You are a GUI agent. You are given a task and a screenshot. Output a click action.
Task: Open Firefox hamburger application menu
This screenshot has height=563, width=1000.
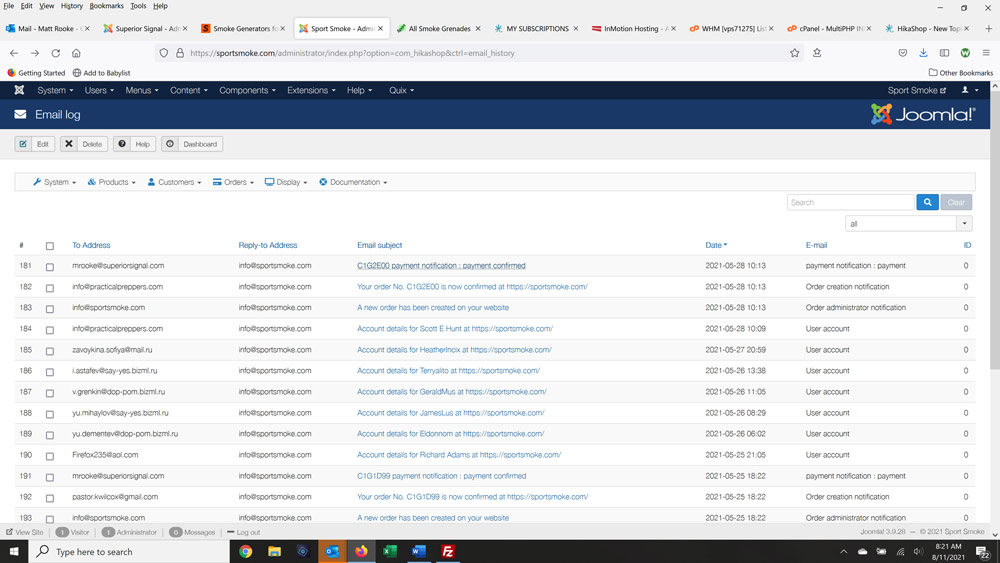pyautogui.click(x=986, y=53)
